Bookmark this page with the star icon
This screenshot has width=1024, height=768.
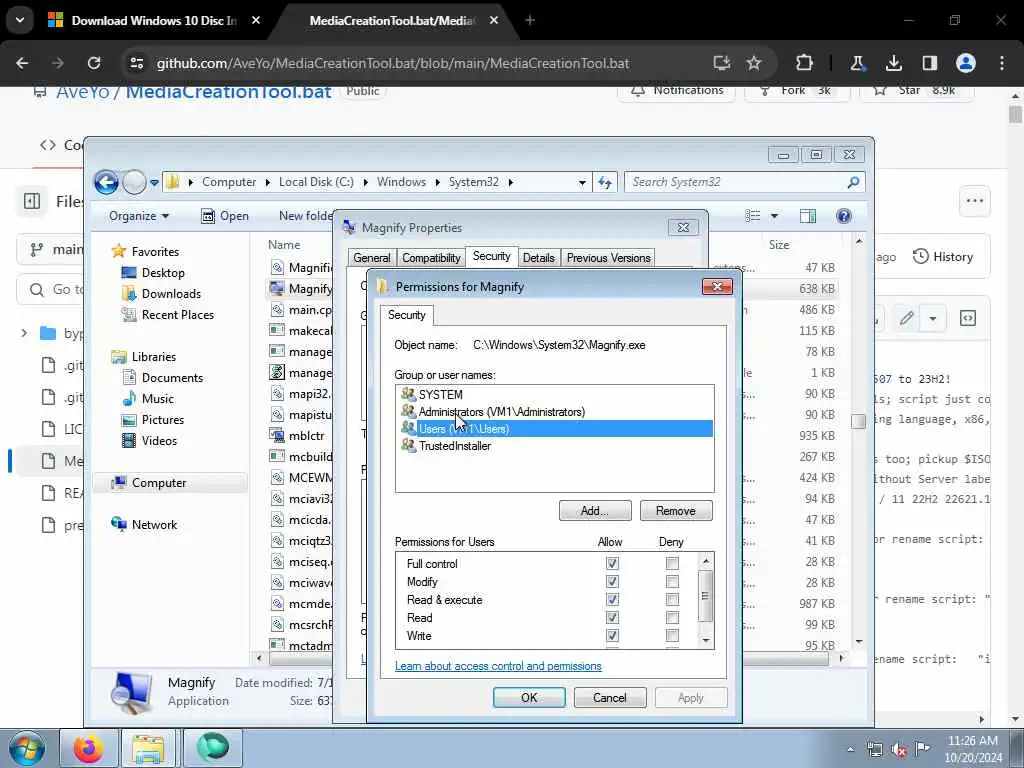(x=754, y=63)
